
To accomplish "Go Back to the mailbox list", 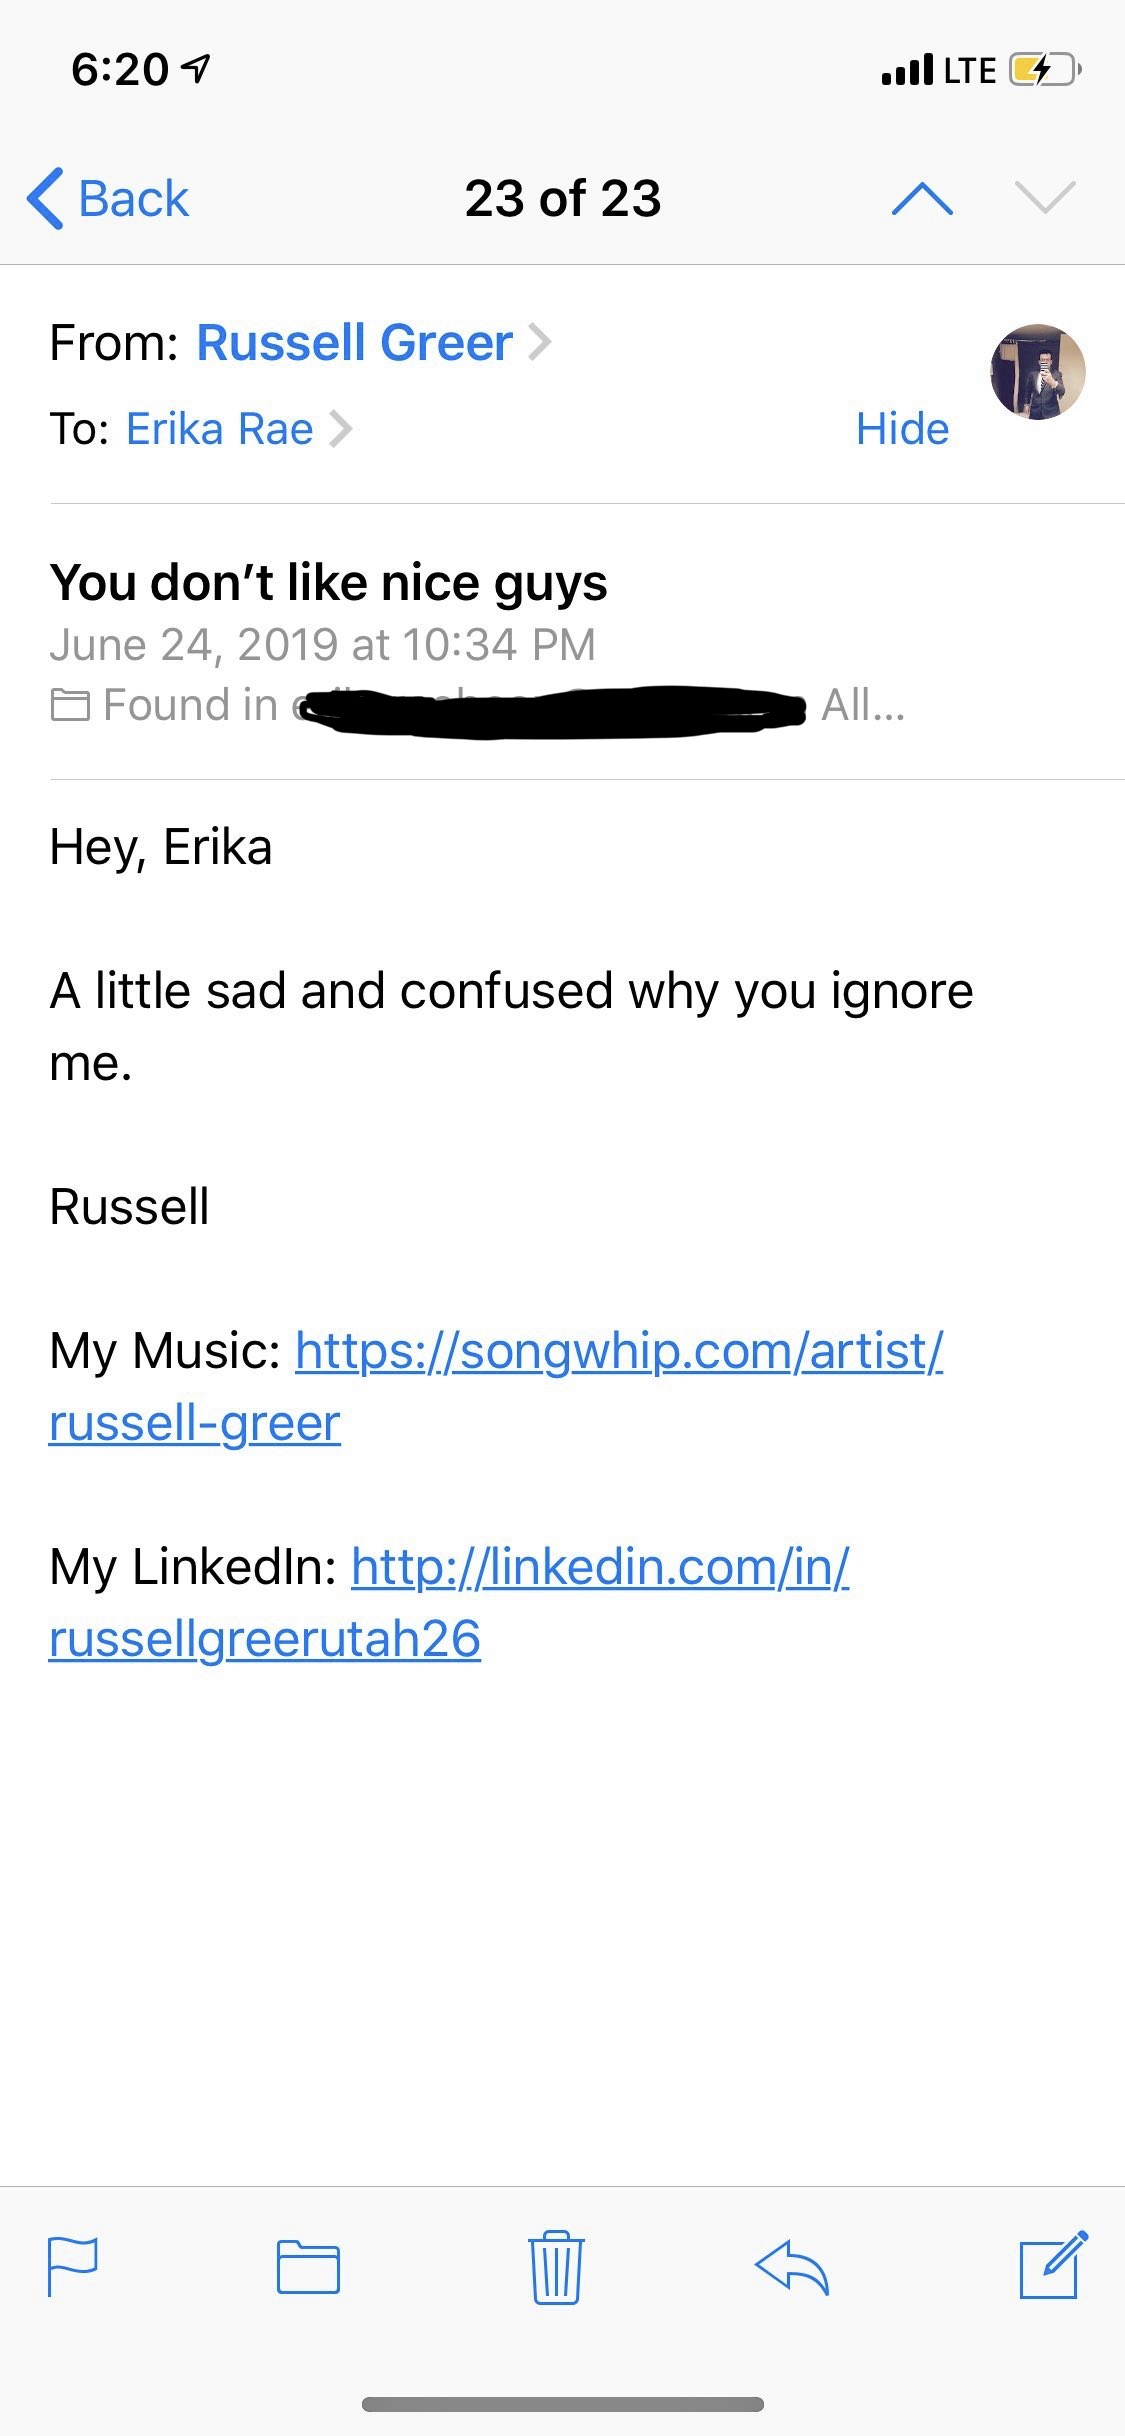I will tap(108, 198).
